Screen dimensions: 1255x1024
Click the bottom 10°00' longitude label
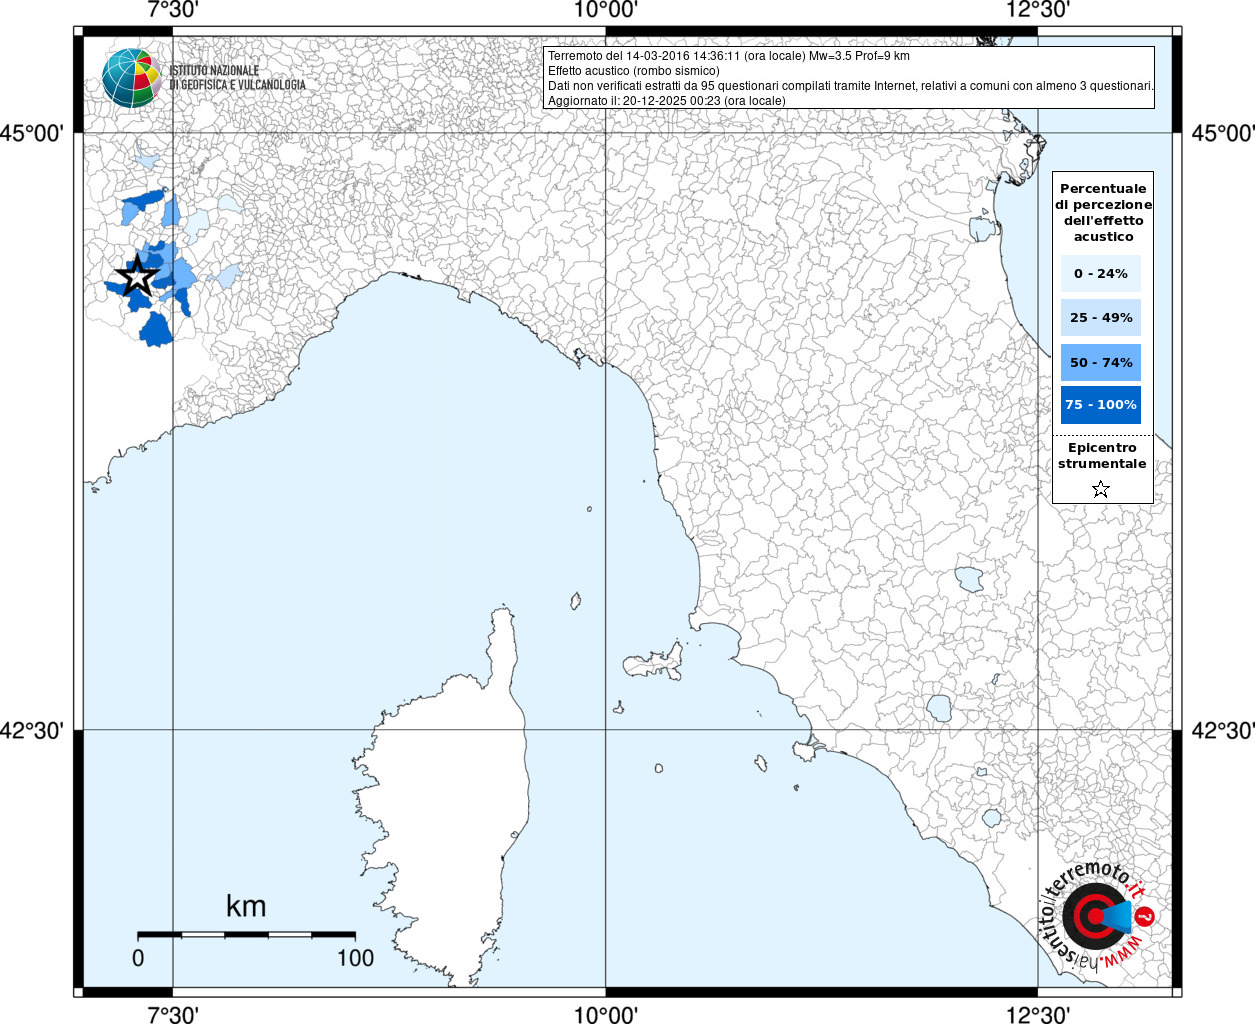605,1014
